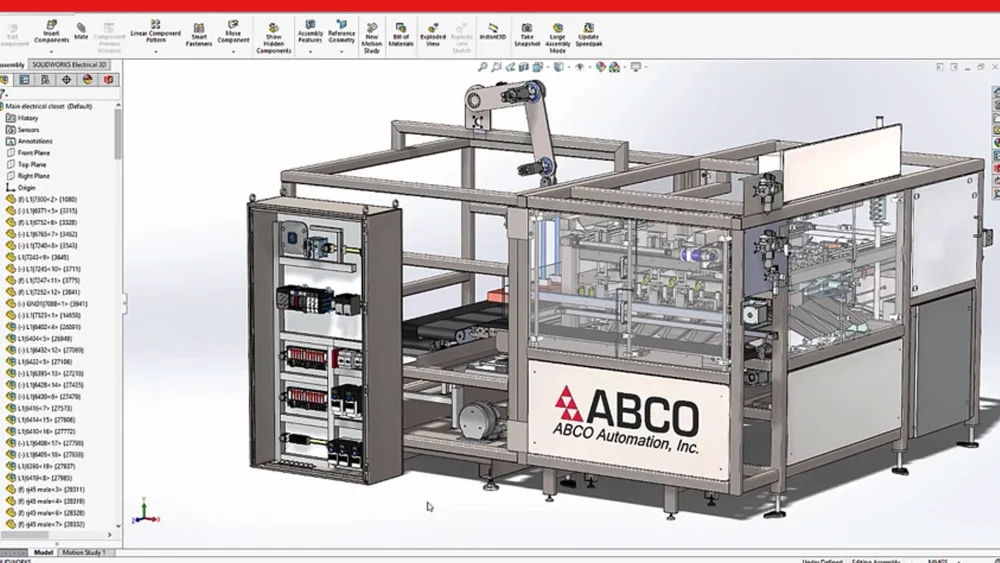Select component L1|7300<2> (1080)
The height and width of the screenshot is (563, 1000).
click(42, 199)
